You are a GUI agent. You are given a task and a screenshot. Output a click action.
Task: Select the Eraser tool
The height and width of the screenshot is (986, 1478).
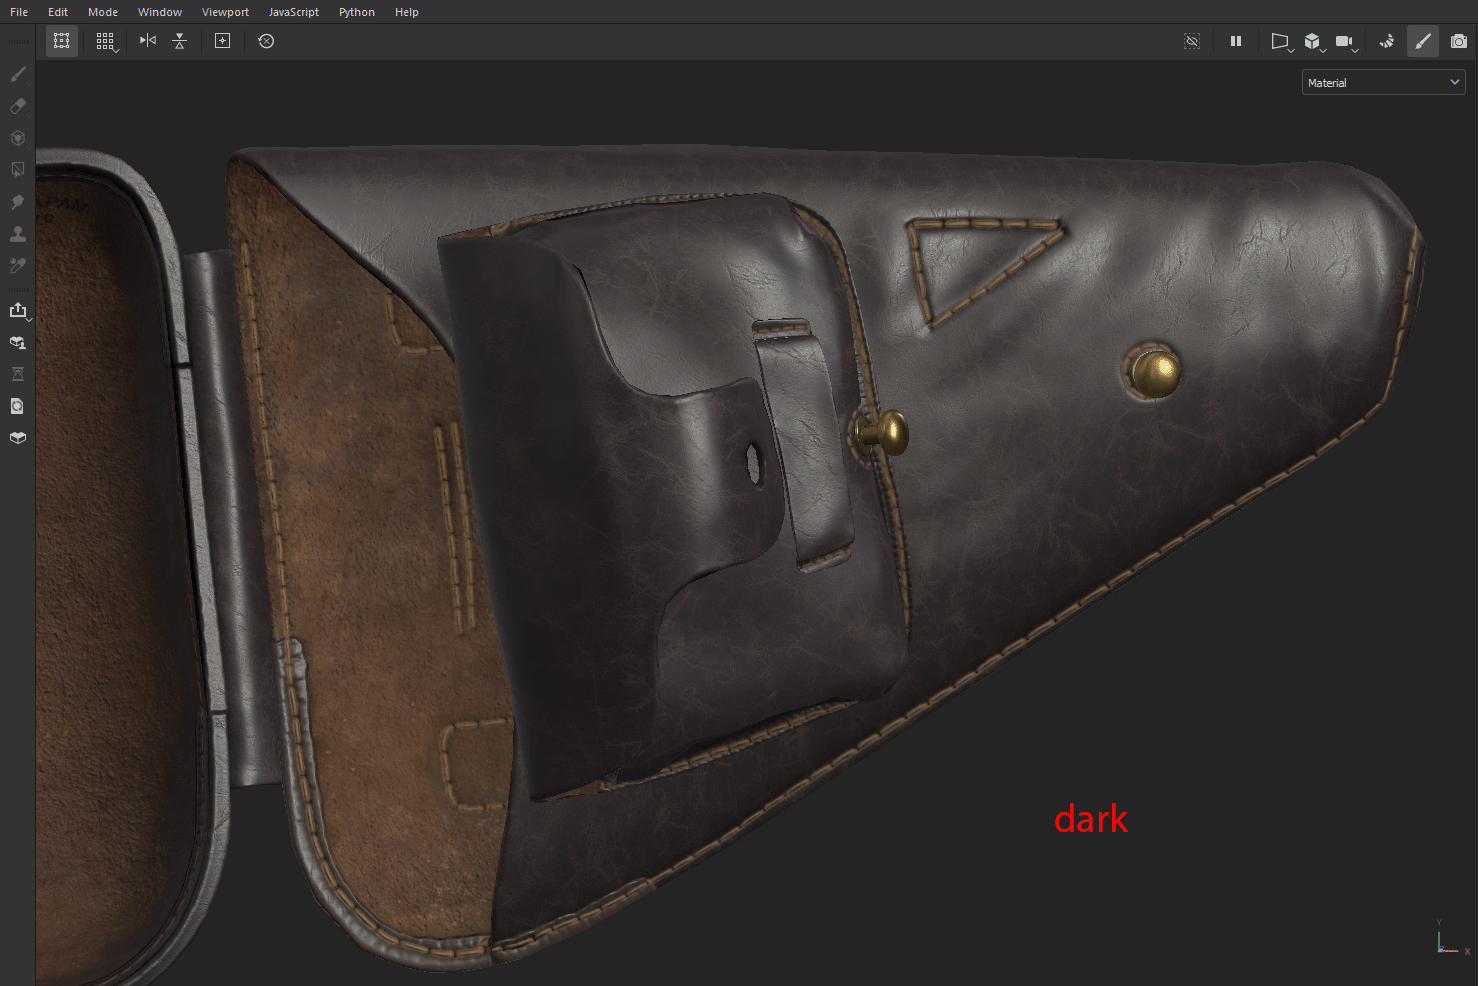tap(17, 106)
